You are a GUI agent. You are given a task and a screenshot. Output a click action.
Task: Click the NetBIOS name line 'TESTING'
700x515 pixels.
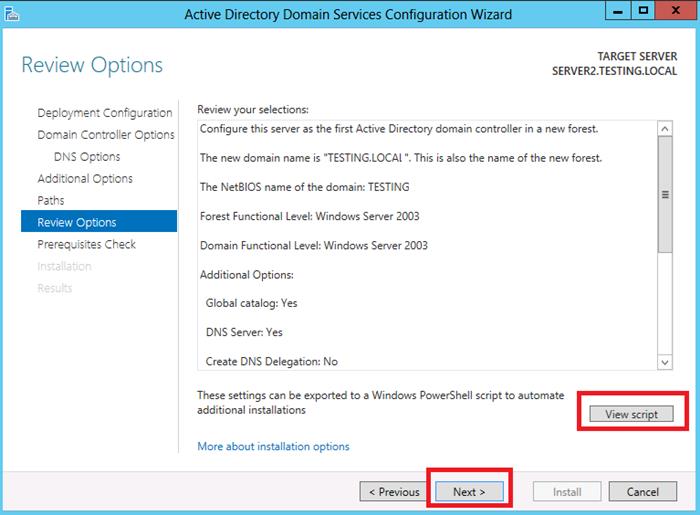(x=304, y=187)
